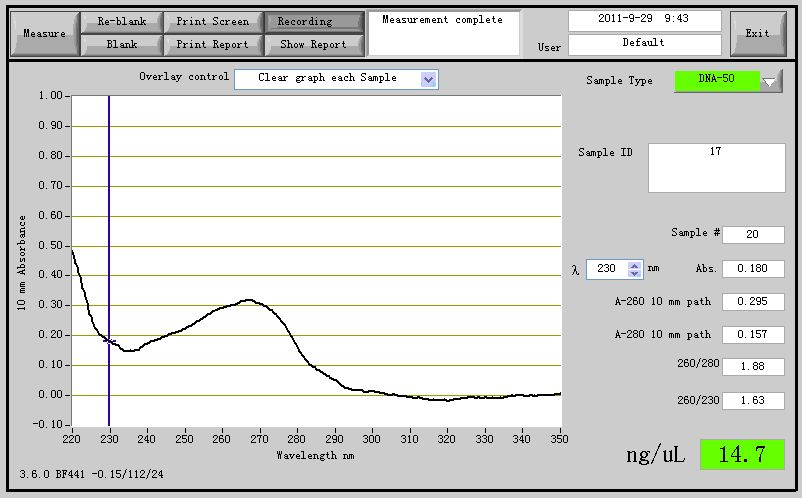Screen dimensions: 802x498
Task: Click the User Default field
Action: coord(644,44)
